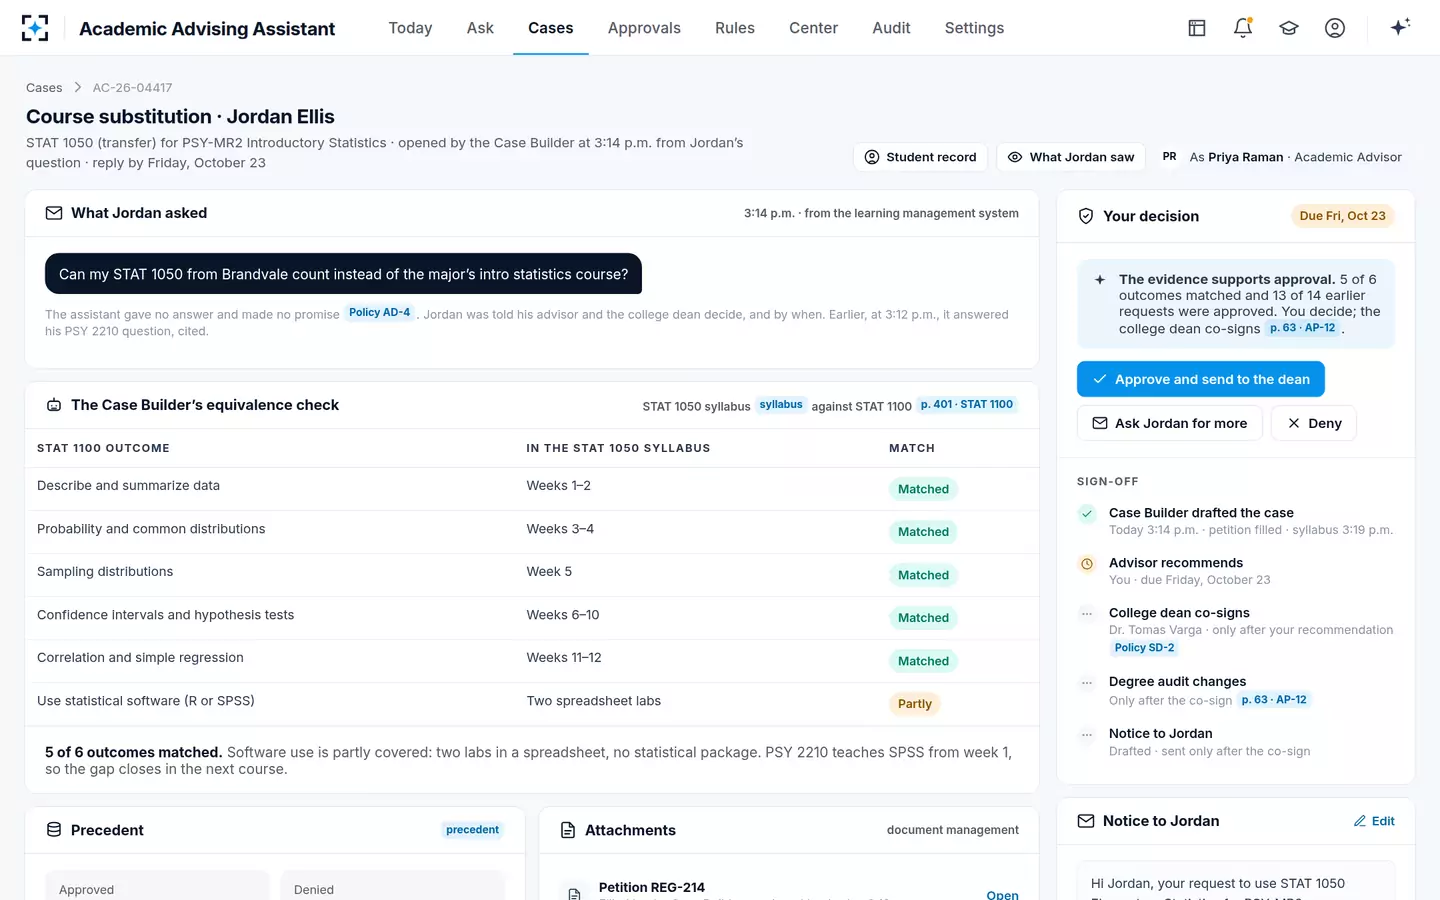
Task: Click the Precedent database icon
Action: (54, 830)
